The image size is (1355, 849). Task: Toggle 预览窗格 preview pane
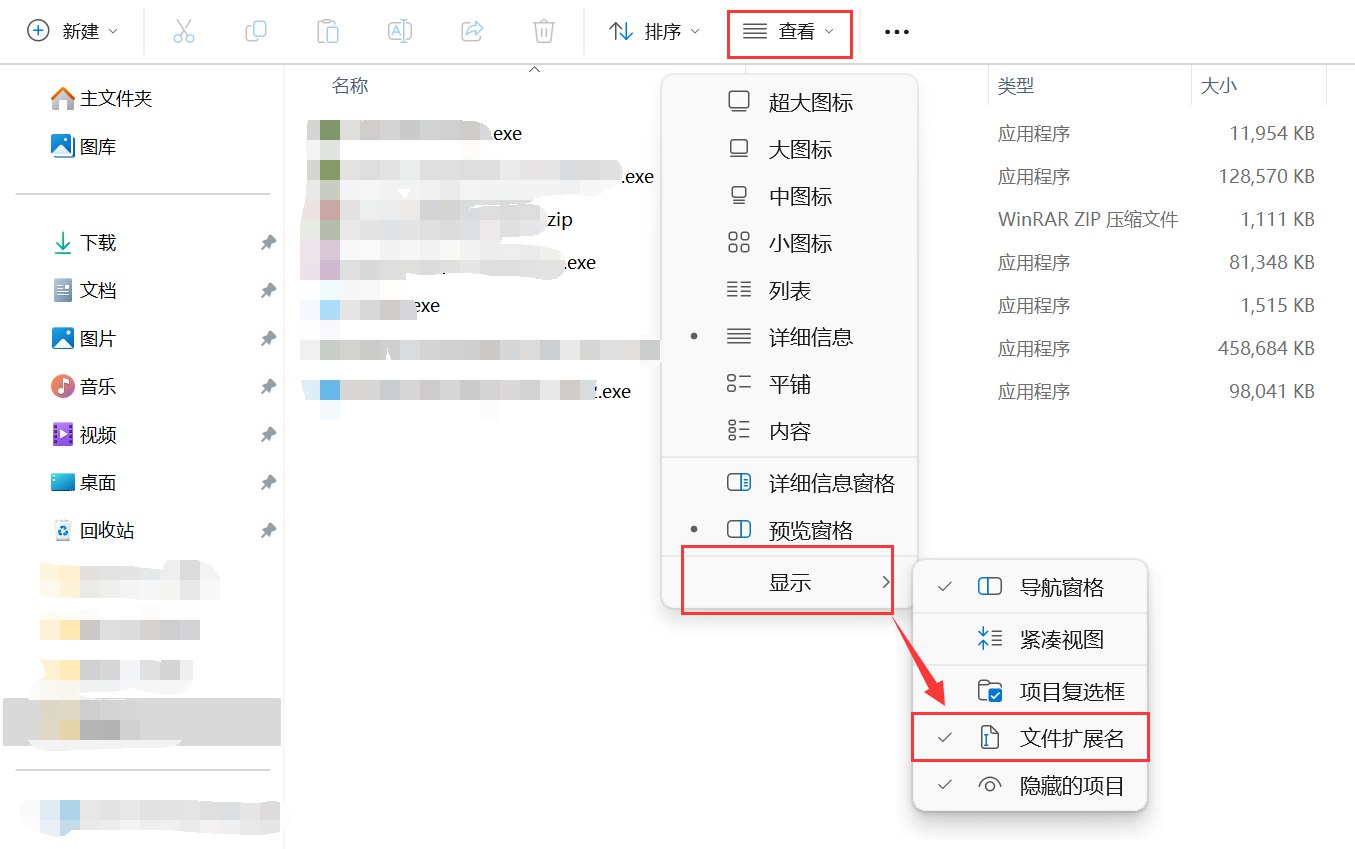pos(789,530)
